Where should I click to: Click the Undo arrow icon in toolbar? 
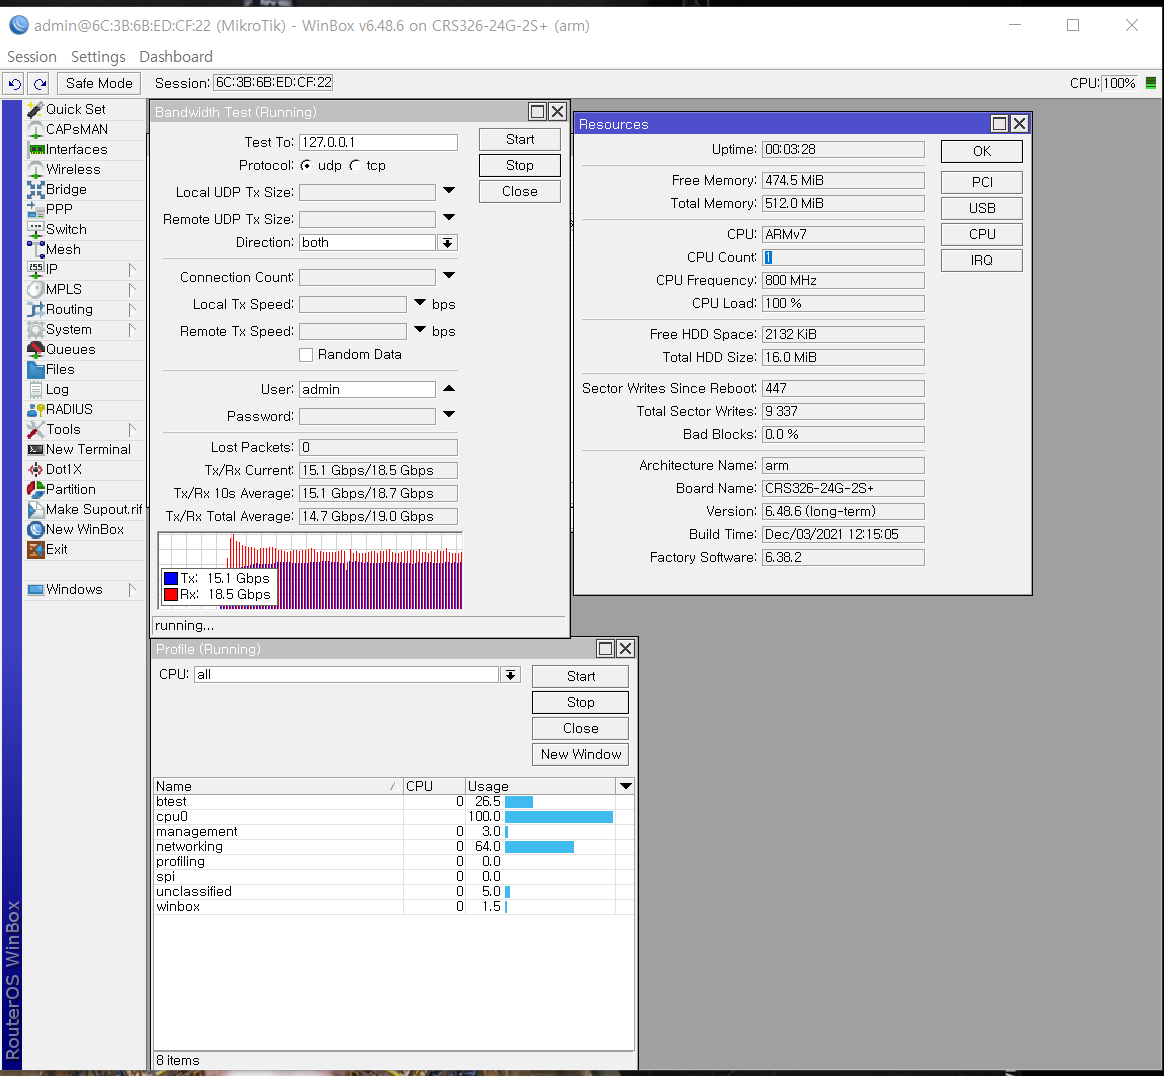15,84
